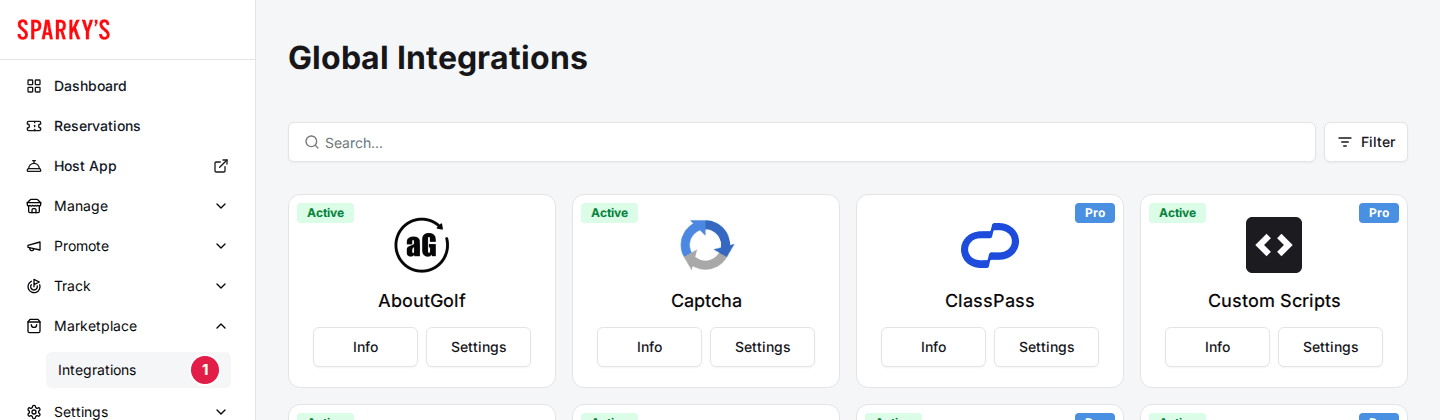Click the Custom Scripts Active badge
Viewport: 1440px width, 420px height.
(x=1177, y=213)
